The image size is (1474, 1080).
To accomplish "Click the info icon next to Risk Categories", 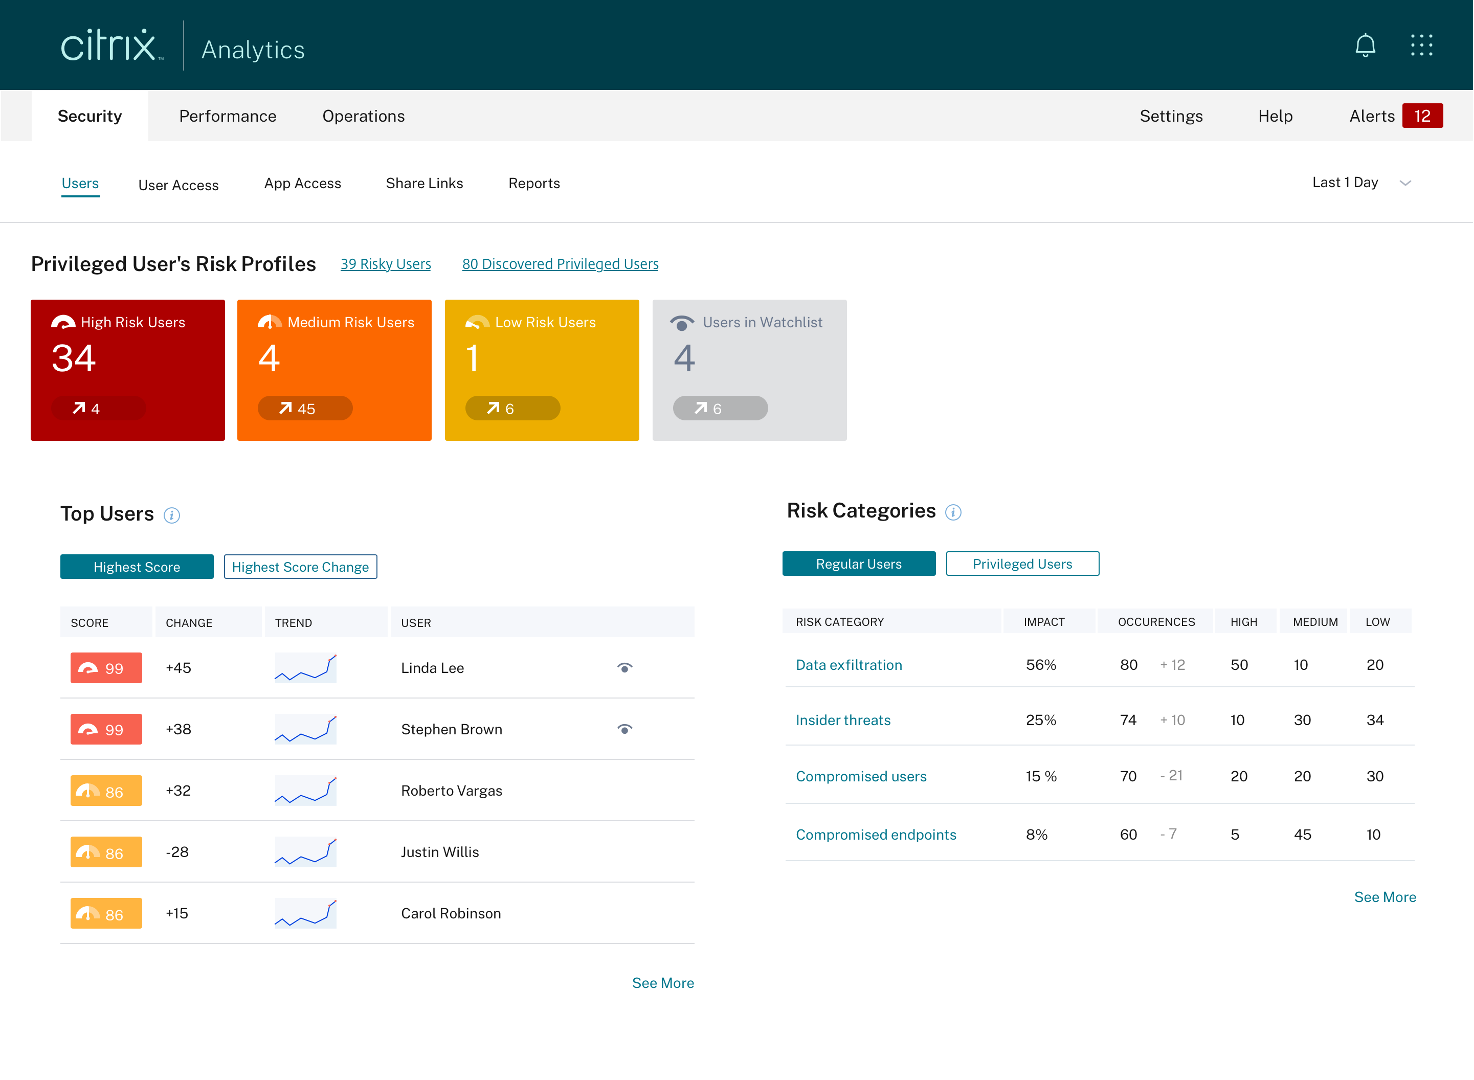I will [x=953, y=512].
